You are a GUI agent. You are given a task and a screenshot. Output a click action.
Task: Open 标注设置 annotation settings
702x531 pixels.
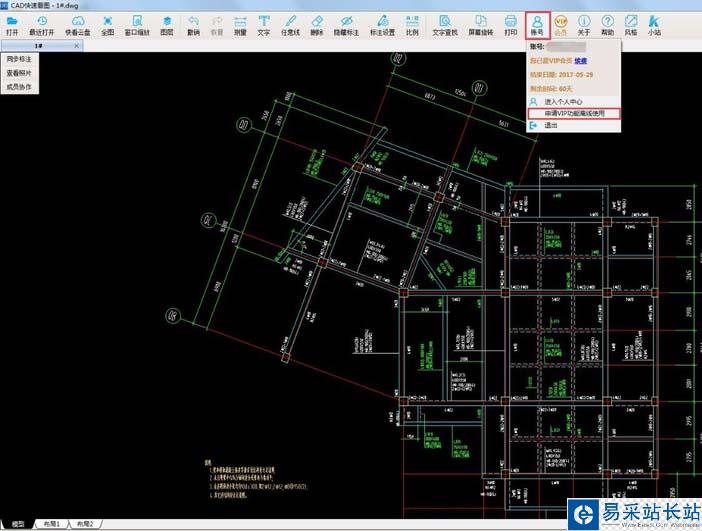click(382, 26)
